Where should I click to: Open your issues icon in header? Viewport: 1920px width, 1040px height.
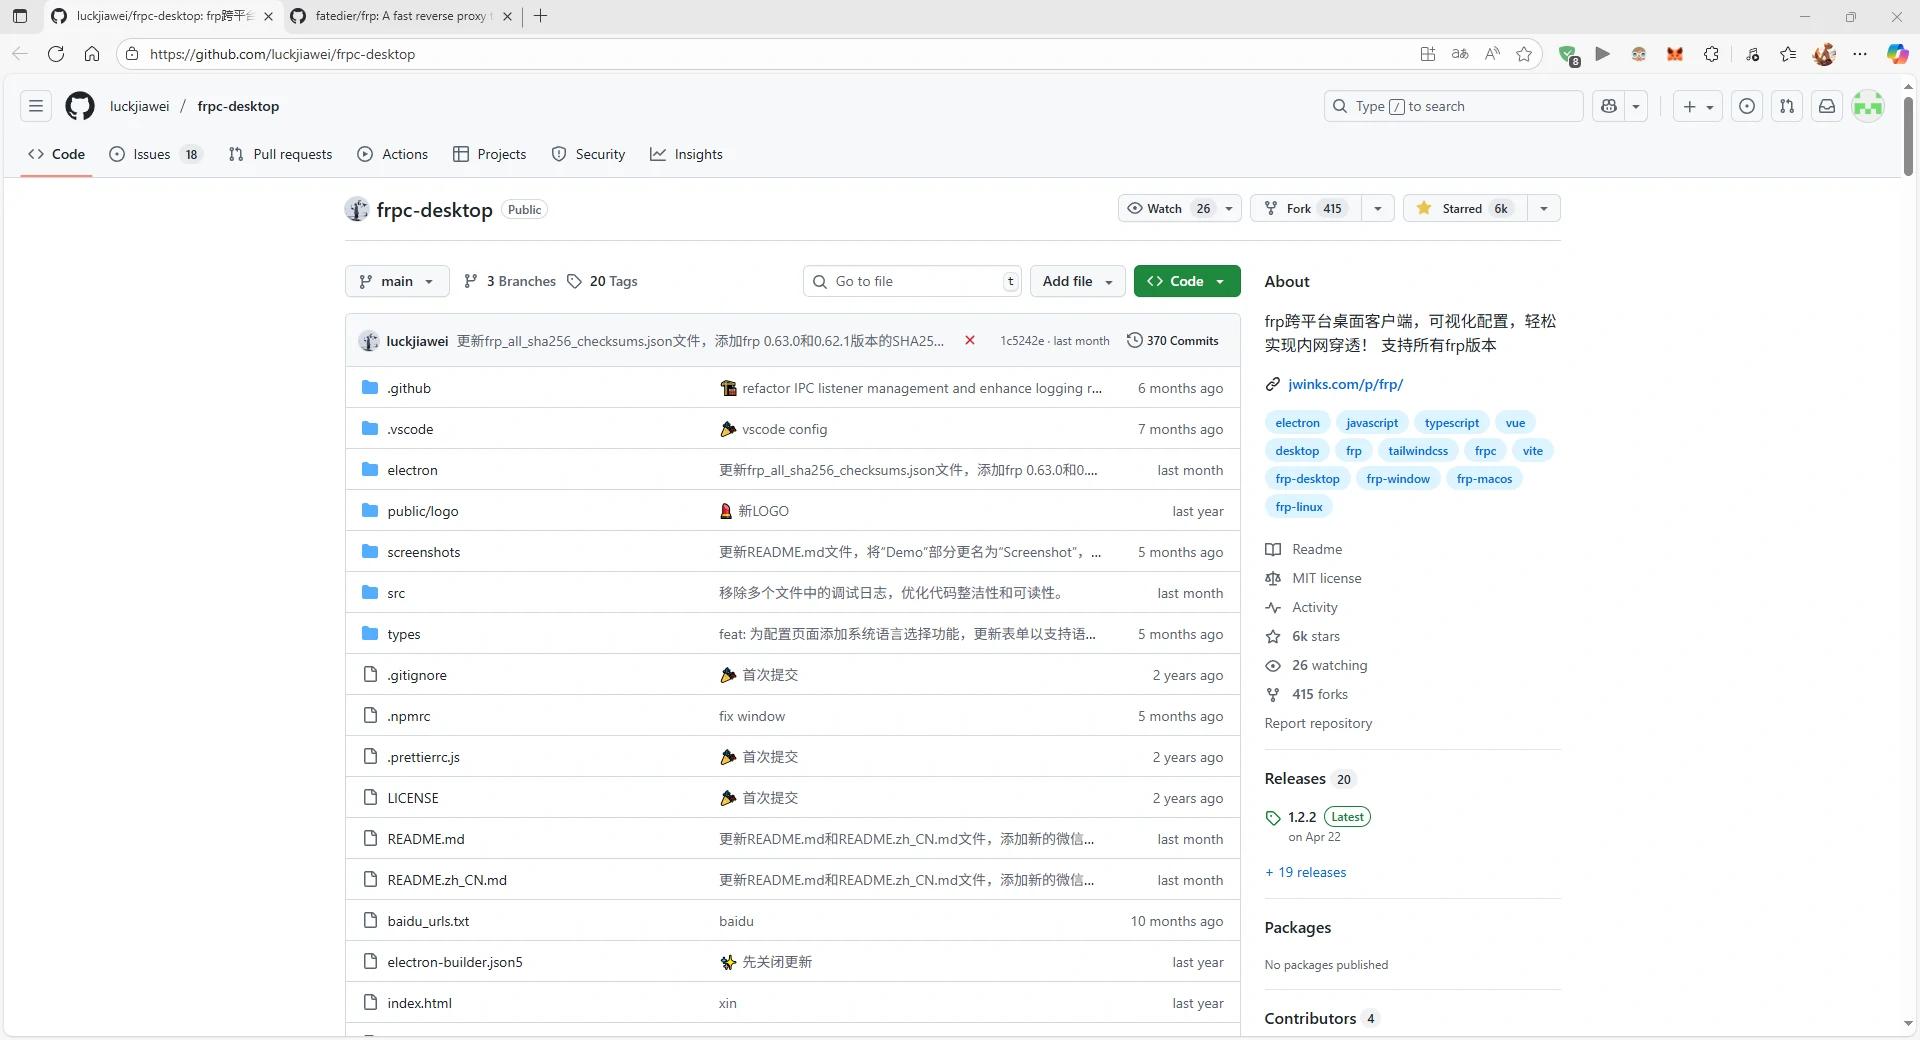tap(1747, 106)
